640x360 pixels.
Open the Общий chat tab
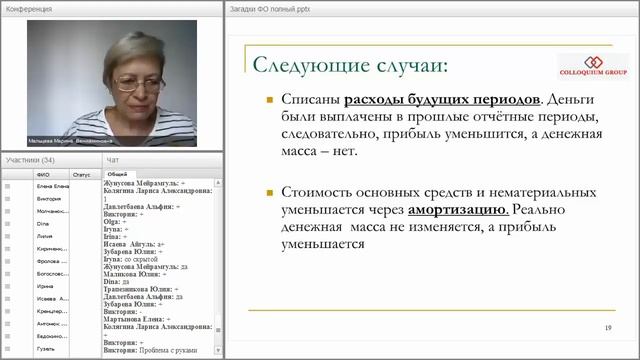click(118, 174)
